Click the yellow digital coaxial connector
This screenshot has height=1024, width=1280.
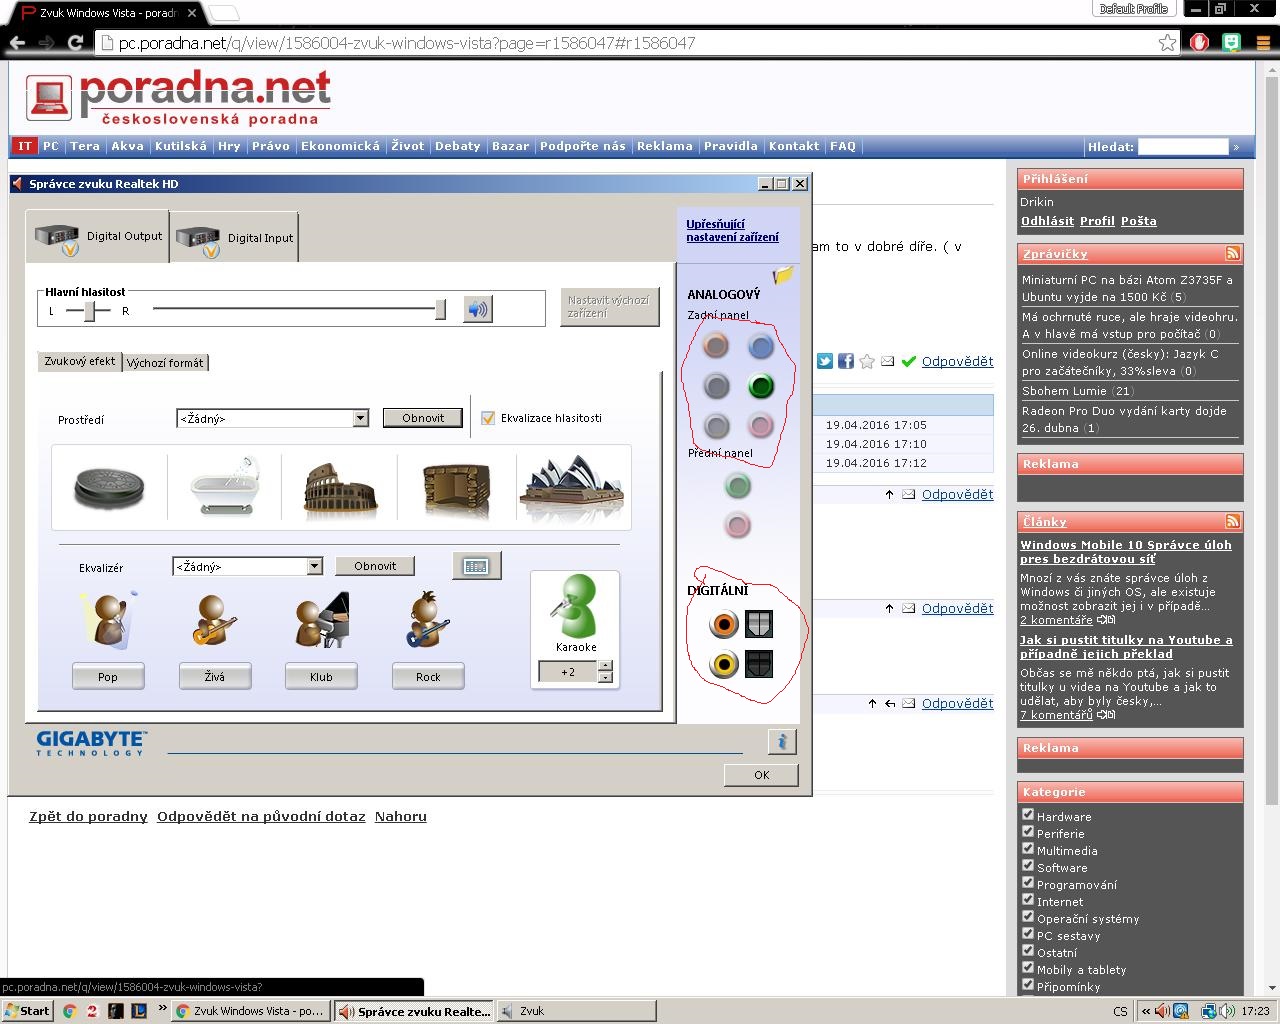click(x=723, y=664)
